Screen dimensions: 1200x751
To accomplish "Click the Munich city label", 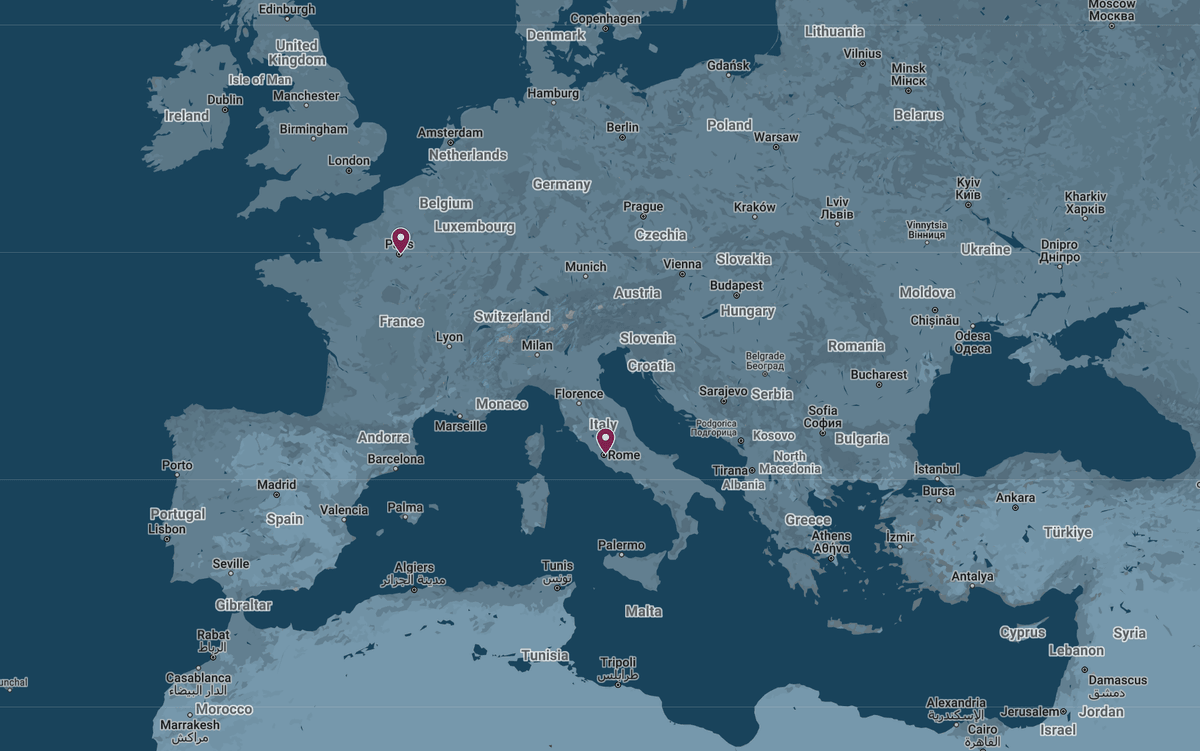I will (585, 267).
